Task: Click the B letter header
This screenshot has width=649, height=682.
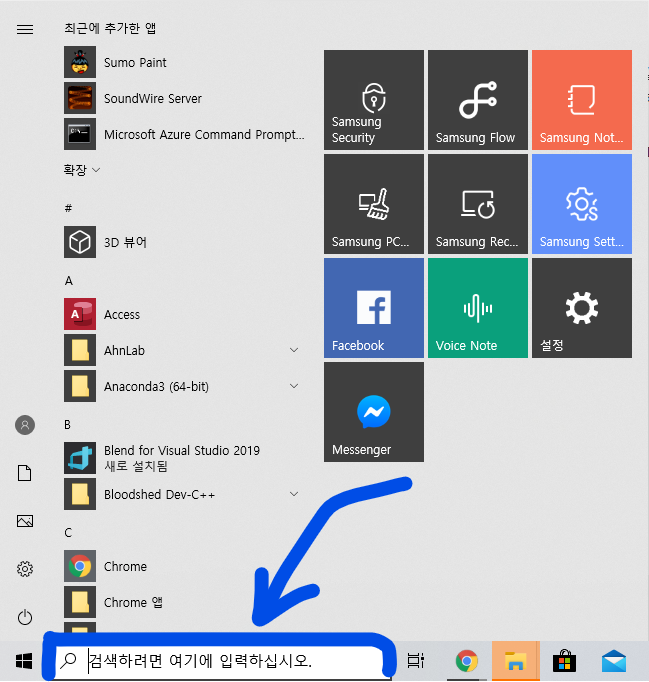Action: pyautogui.click(x=67, y=425)
